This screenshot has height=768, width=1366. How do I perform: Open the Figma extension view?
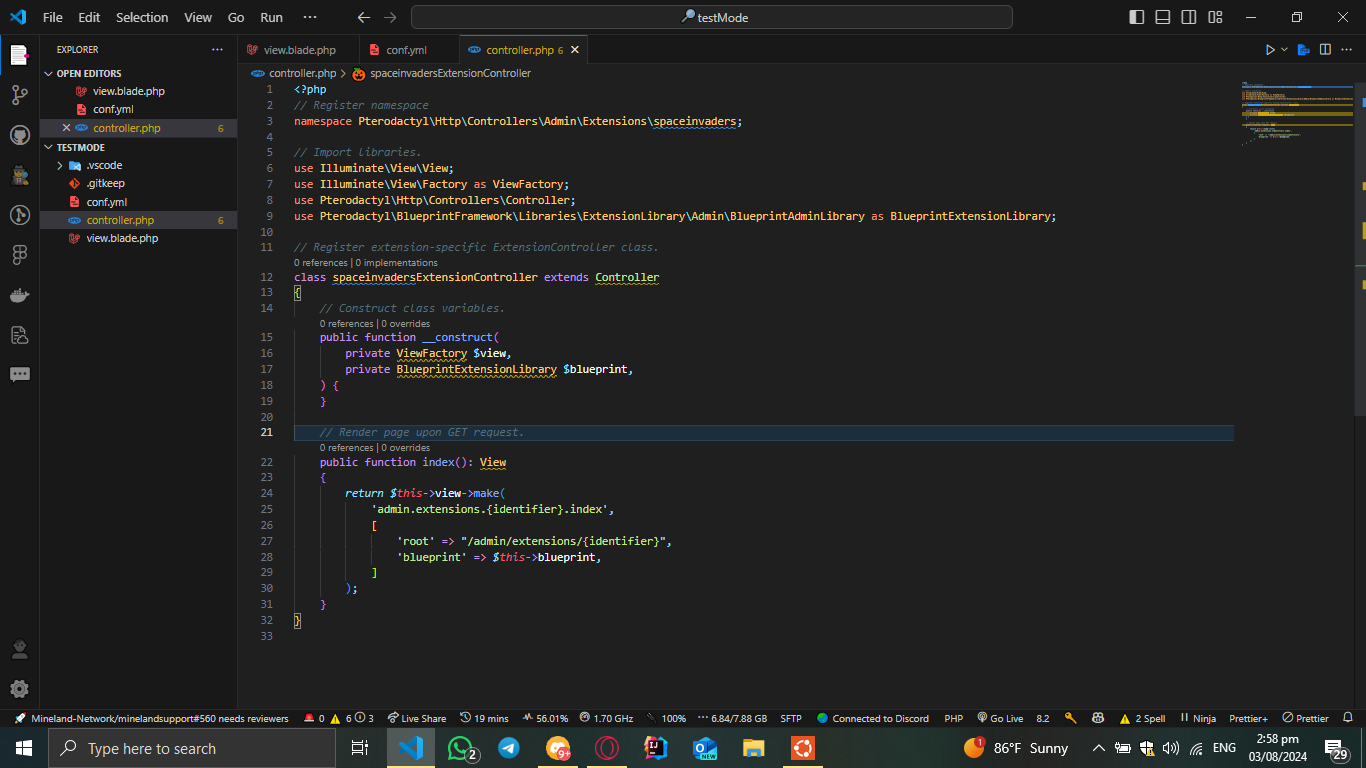pos(19,255)
